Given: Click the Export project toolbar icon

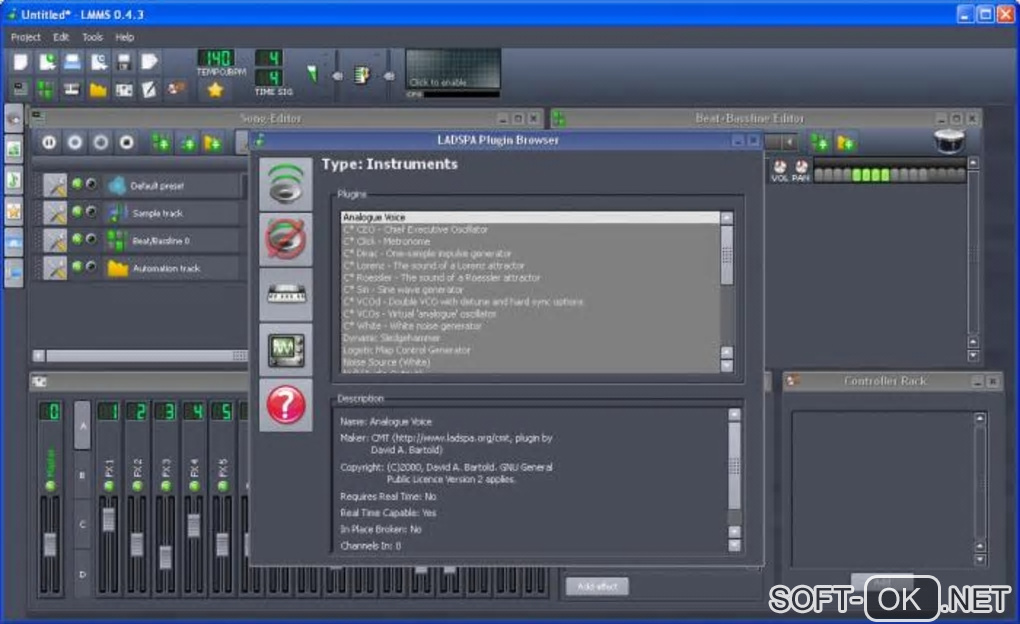Looking at the screenshot, I should (150, 62).
